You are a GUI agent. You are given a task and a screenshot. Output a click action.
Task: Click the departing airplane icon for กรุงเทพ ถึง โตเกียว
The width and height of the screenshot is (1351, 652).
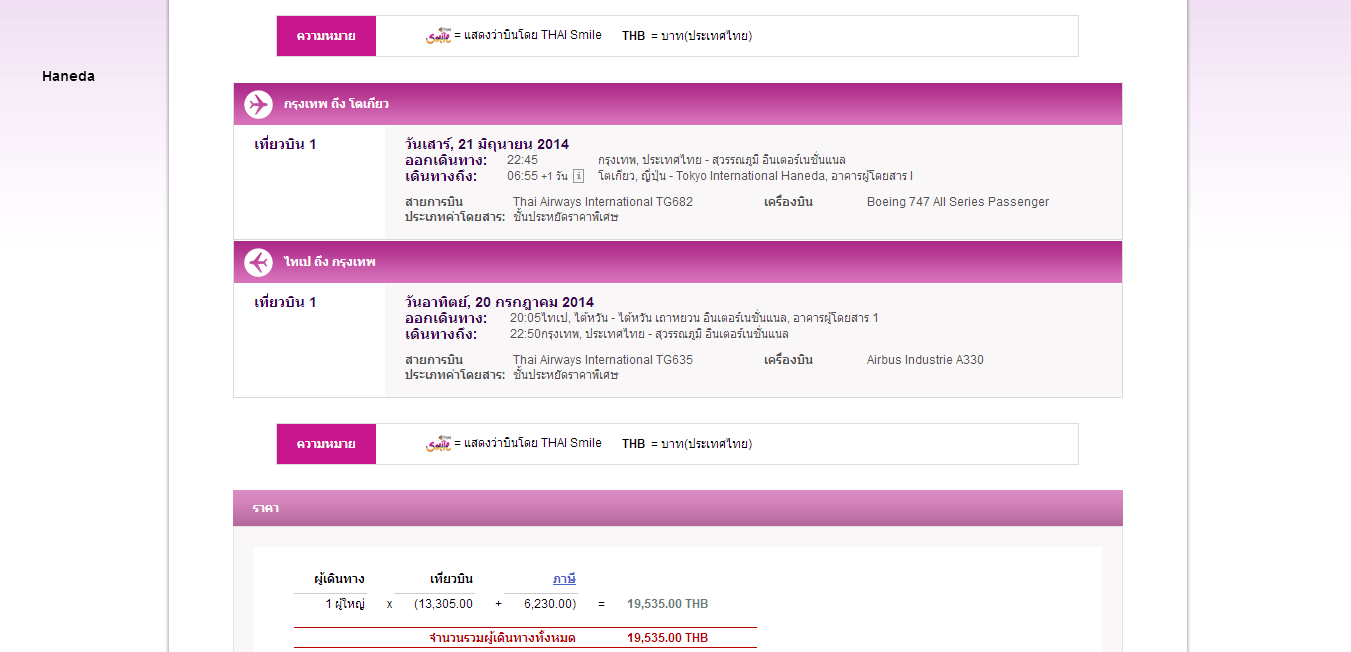tap(258, 104)
